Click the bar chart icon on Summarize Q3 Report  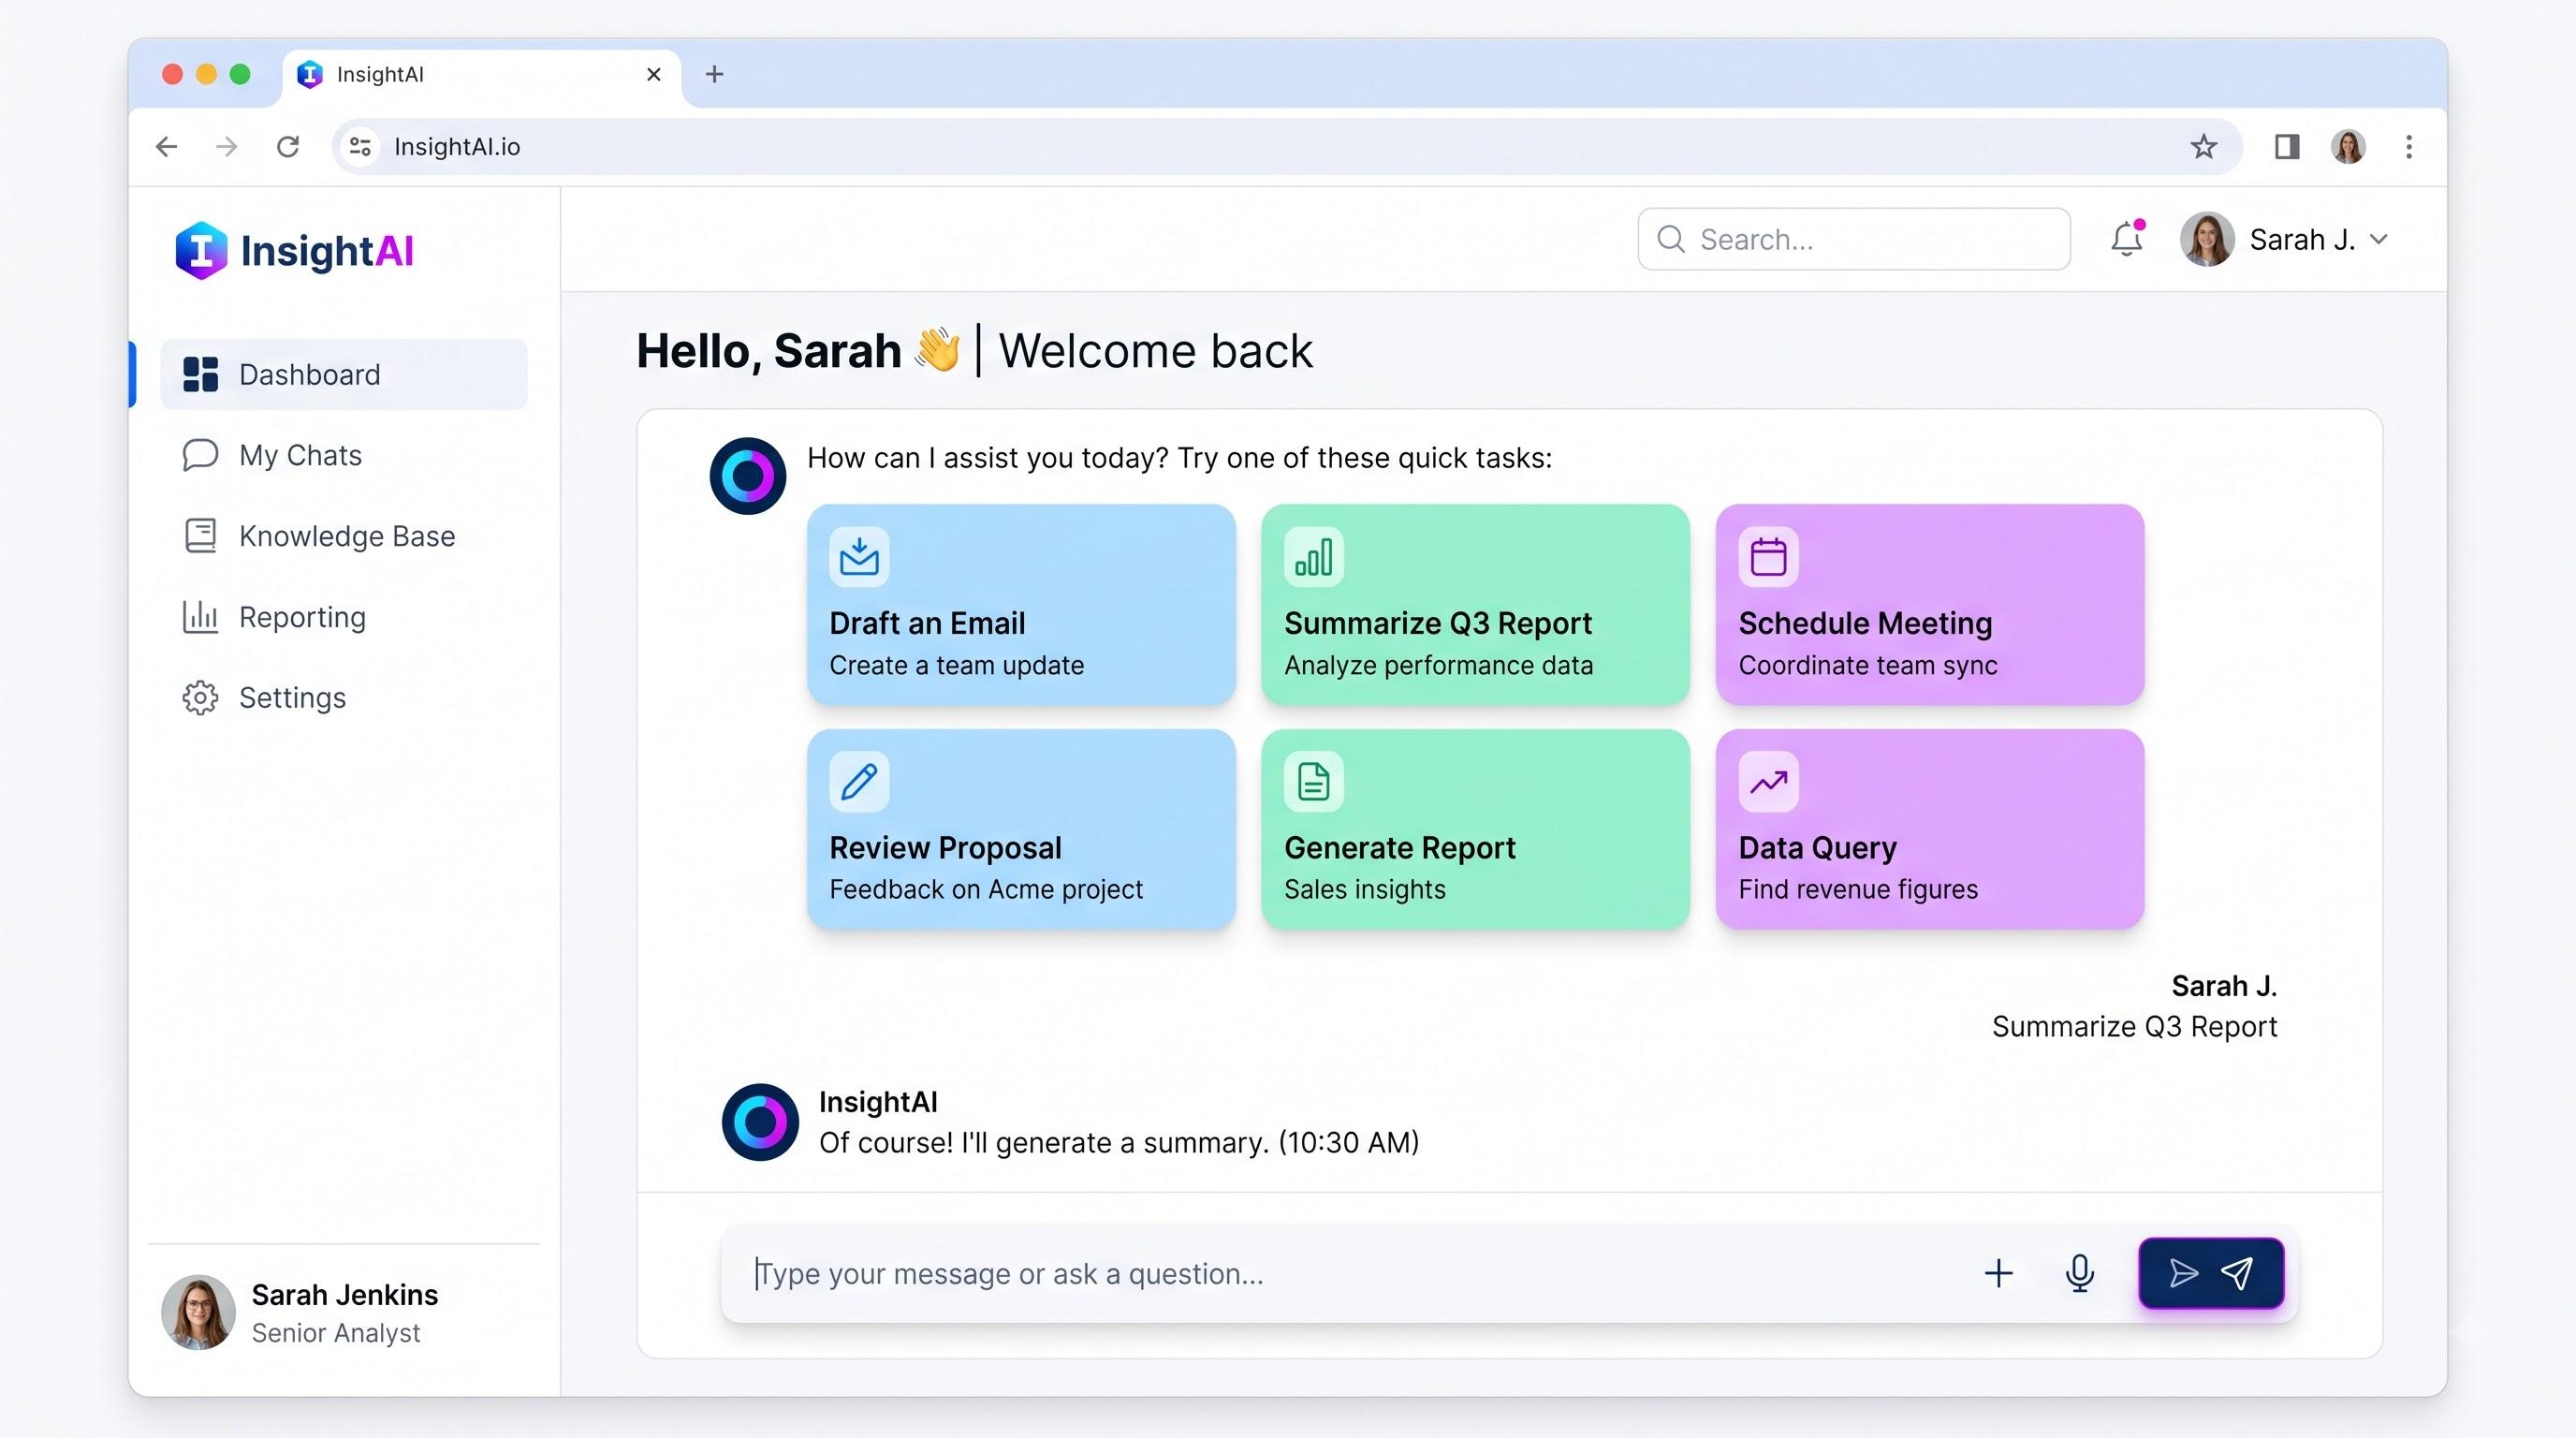(x=1314, y=557)
